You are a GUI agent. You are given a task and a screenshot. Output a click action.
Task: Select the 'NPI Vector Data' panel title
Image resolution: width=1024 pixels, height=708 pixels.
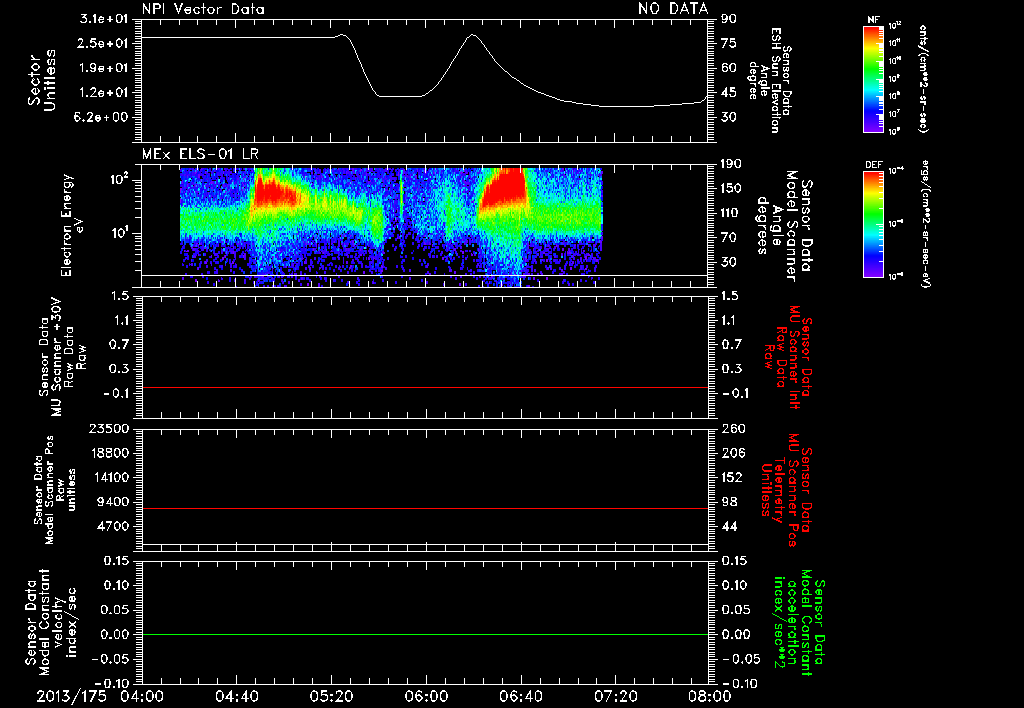coord(203,9)
